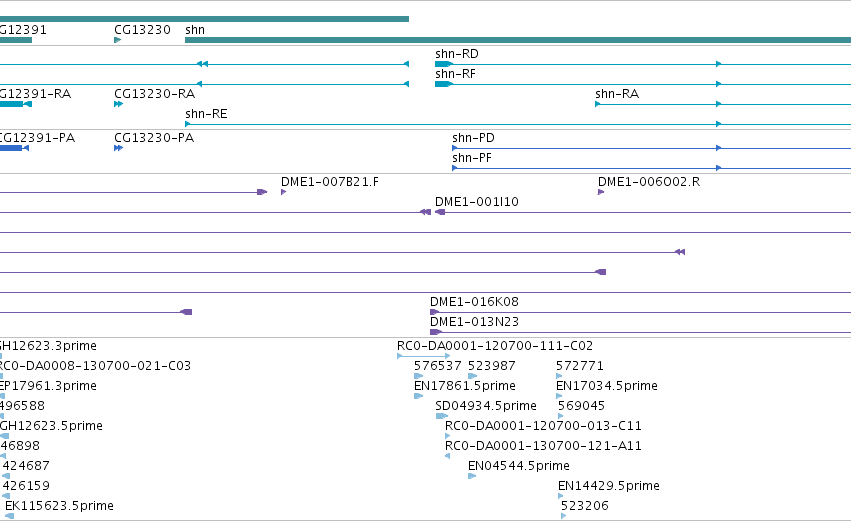This screenshot has width=851, height=521.
Task: Click the 'EN17034.5prime' label
Action: [x=607, y=386]
